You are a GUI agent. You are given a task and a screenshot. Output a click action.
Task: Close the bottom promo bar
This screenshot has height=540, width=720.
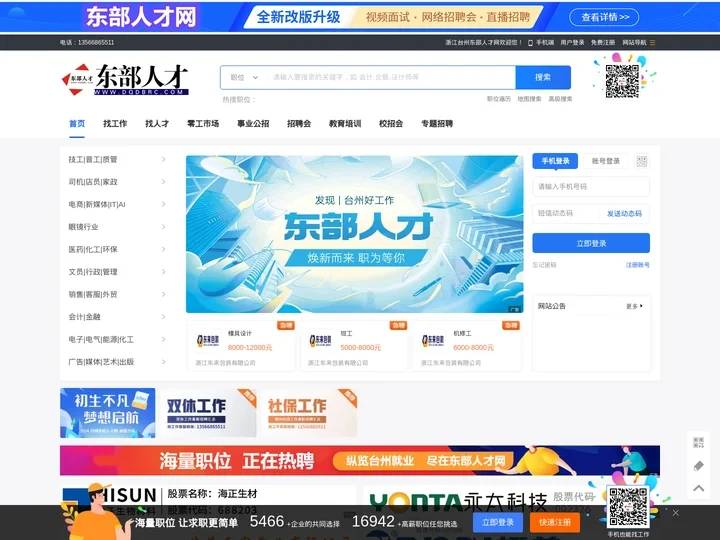(x=675, y=513)
